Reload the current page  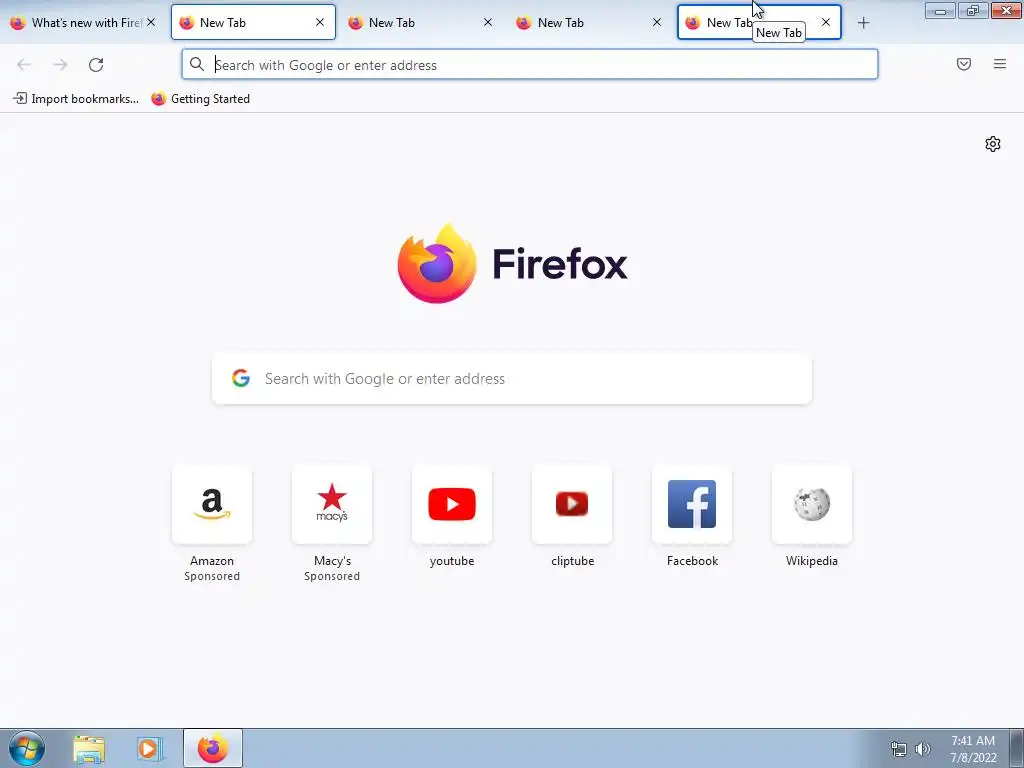tap(96, 65)
